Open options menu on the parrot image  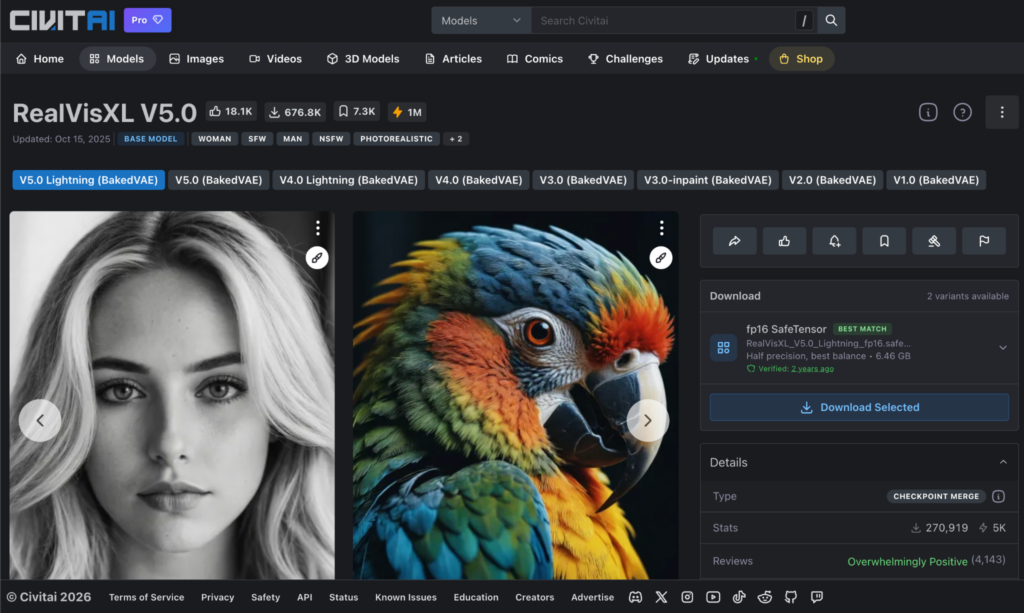[662, 227]
